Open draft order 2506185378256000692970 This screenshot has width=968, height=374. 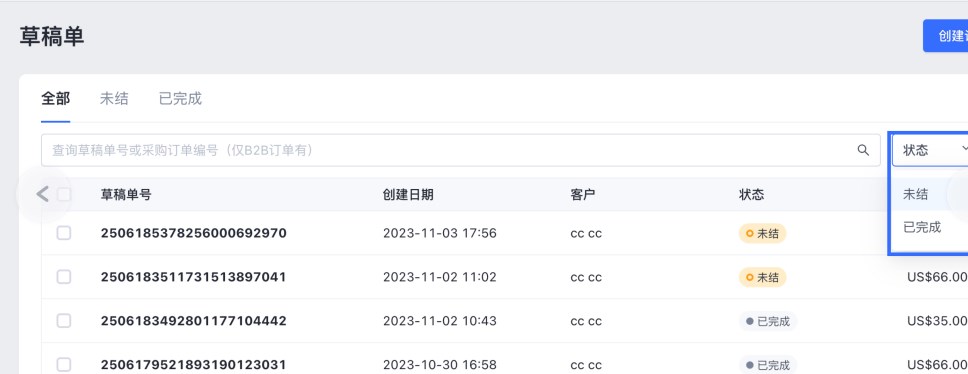193,233
